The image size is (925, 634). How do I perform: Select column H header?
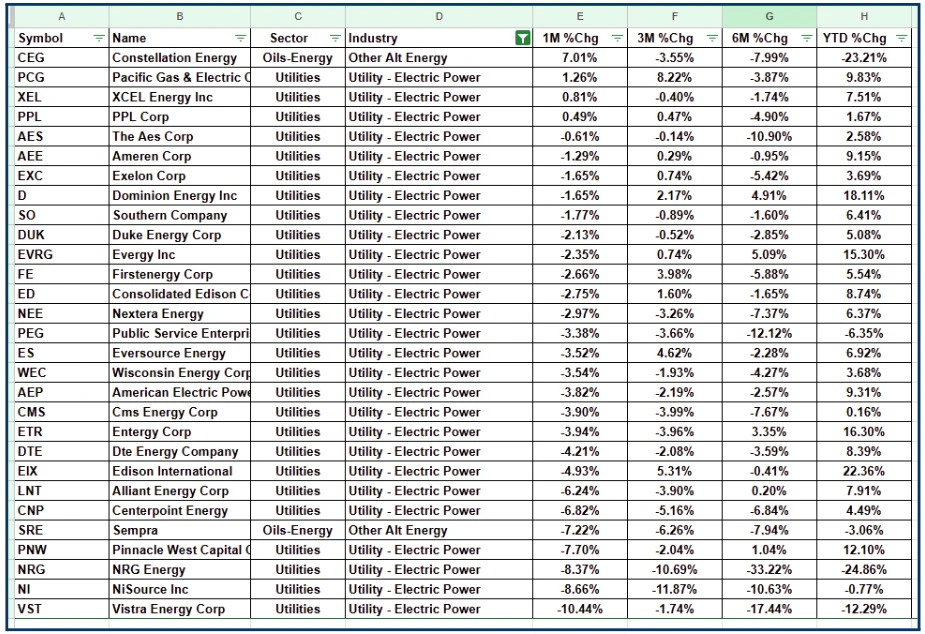pos(864,17)
